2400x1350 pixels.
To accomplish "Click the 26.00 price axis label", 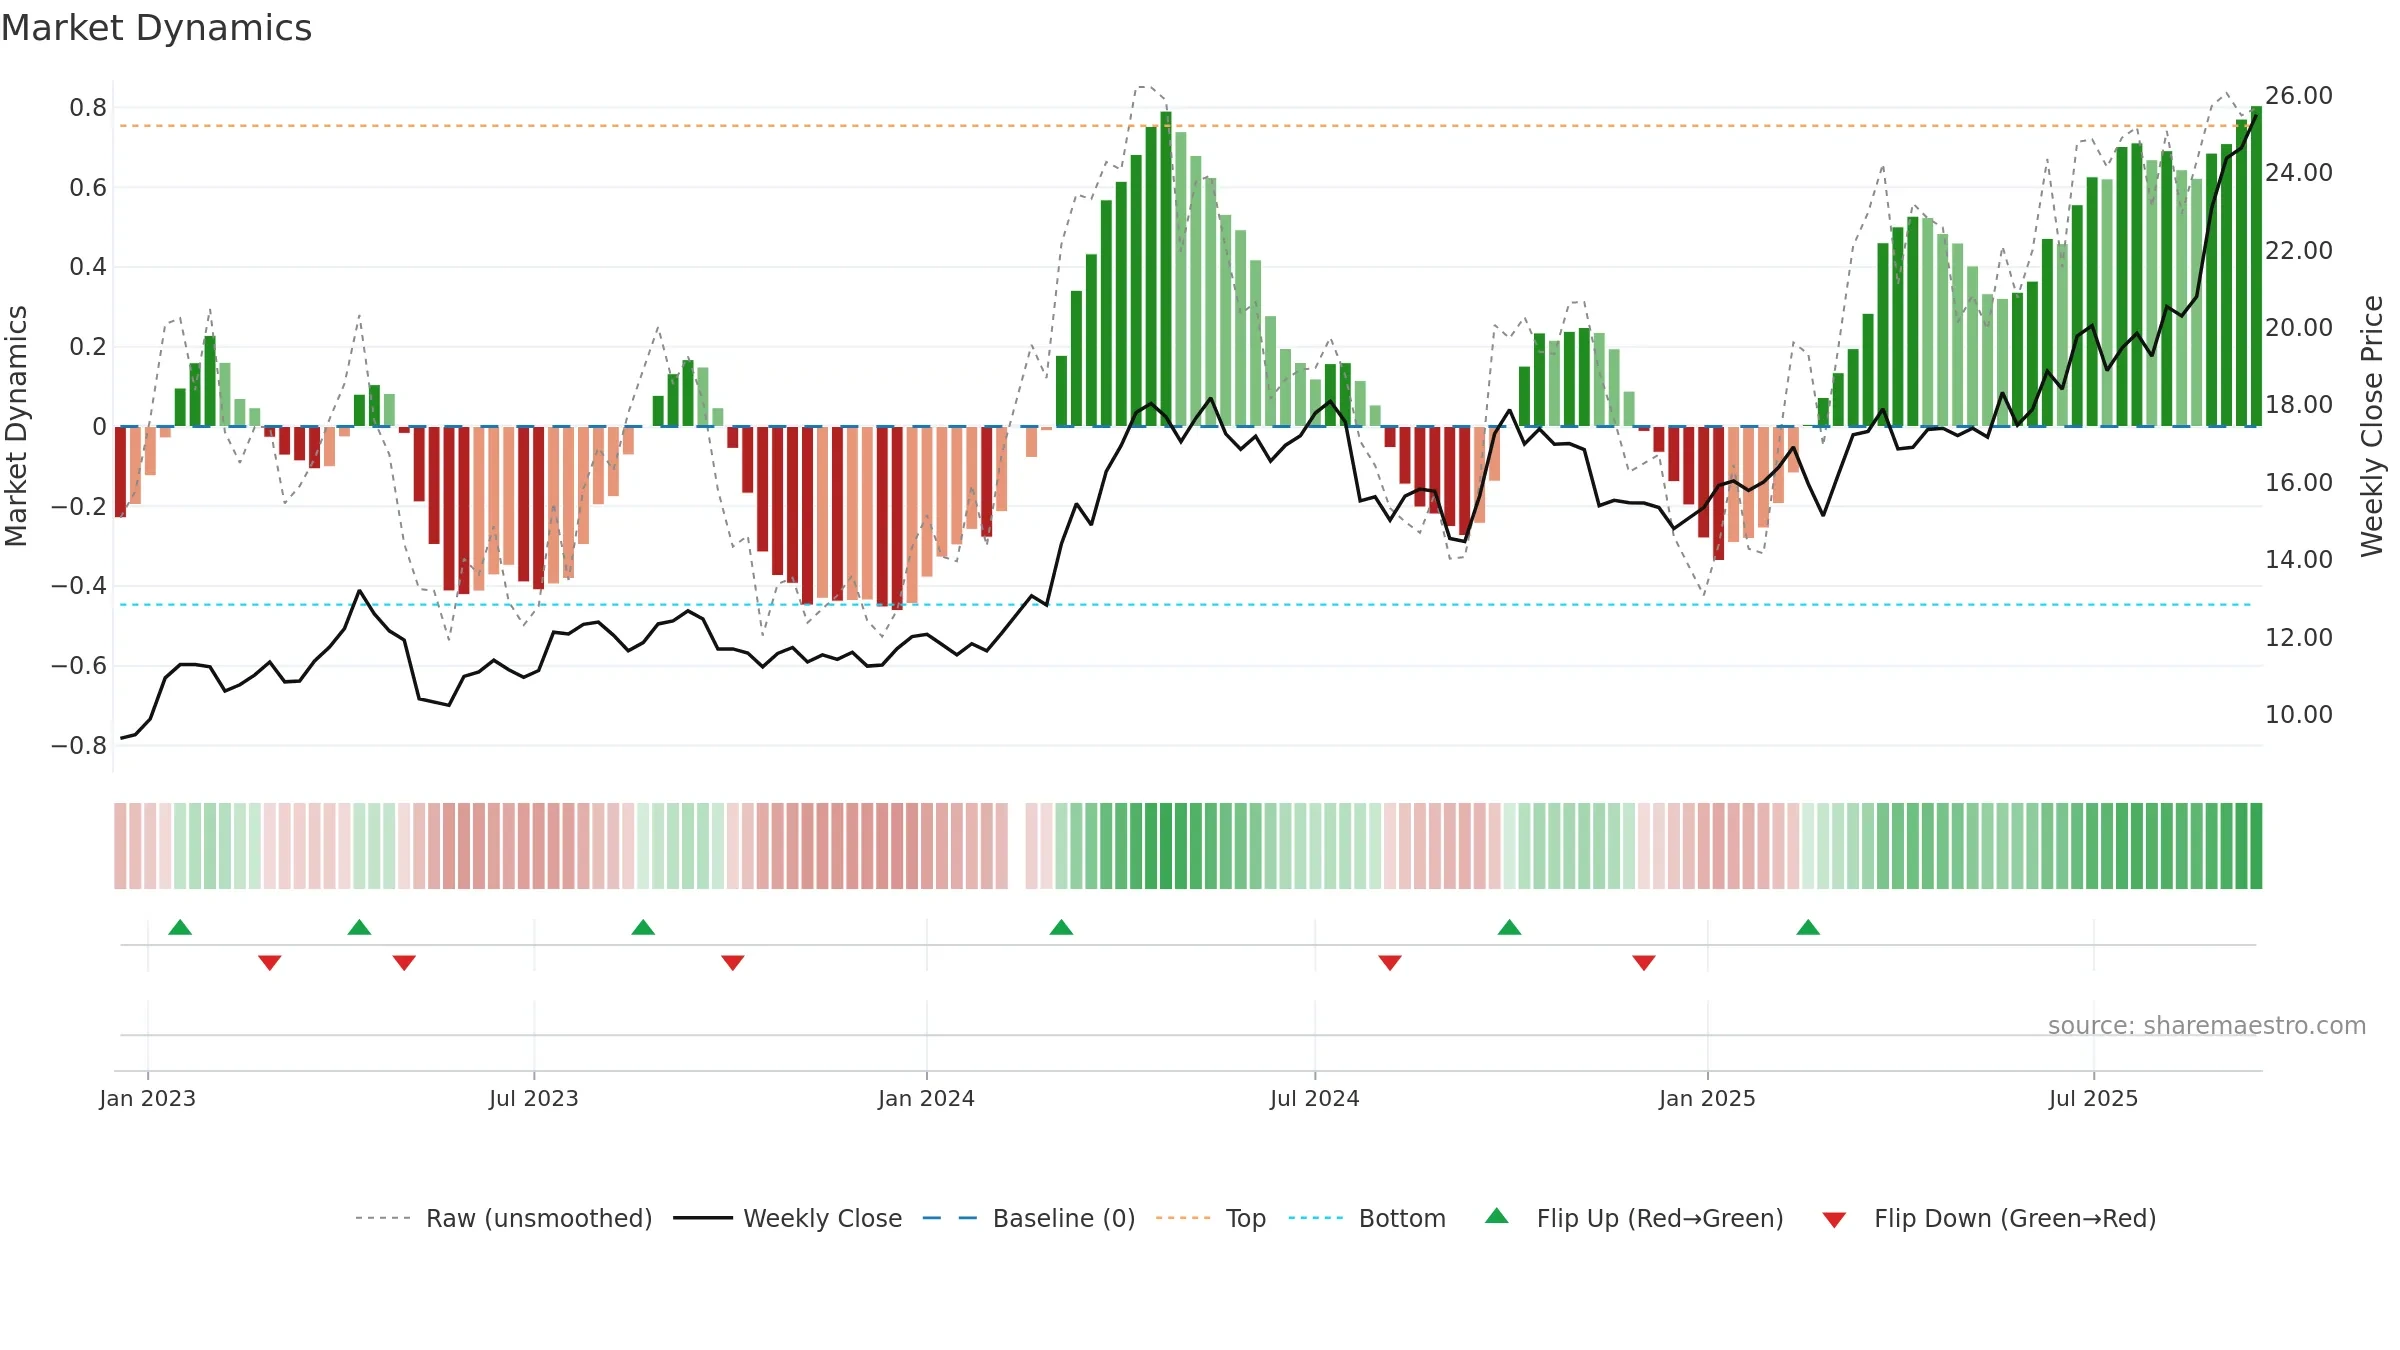I will [2298, 95].
